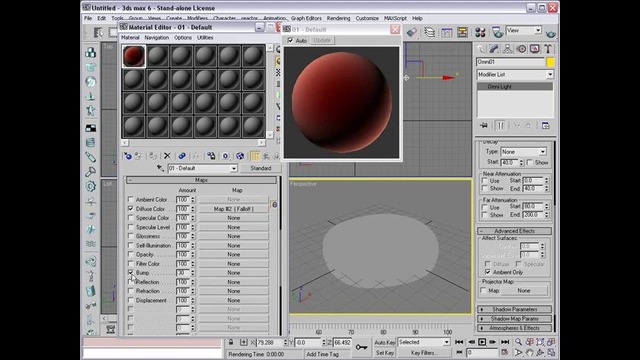Open Material Editor four-spheres toolbar icon
The image size is (640, 360).
pyautogui.click(x=480, y=32)
